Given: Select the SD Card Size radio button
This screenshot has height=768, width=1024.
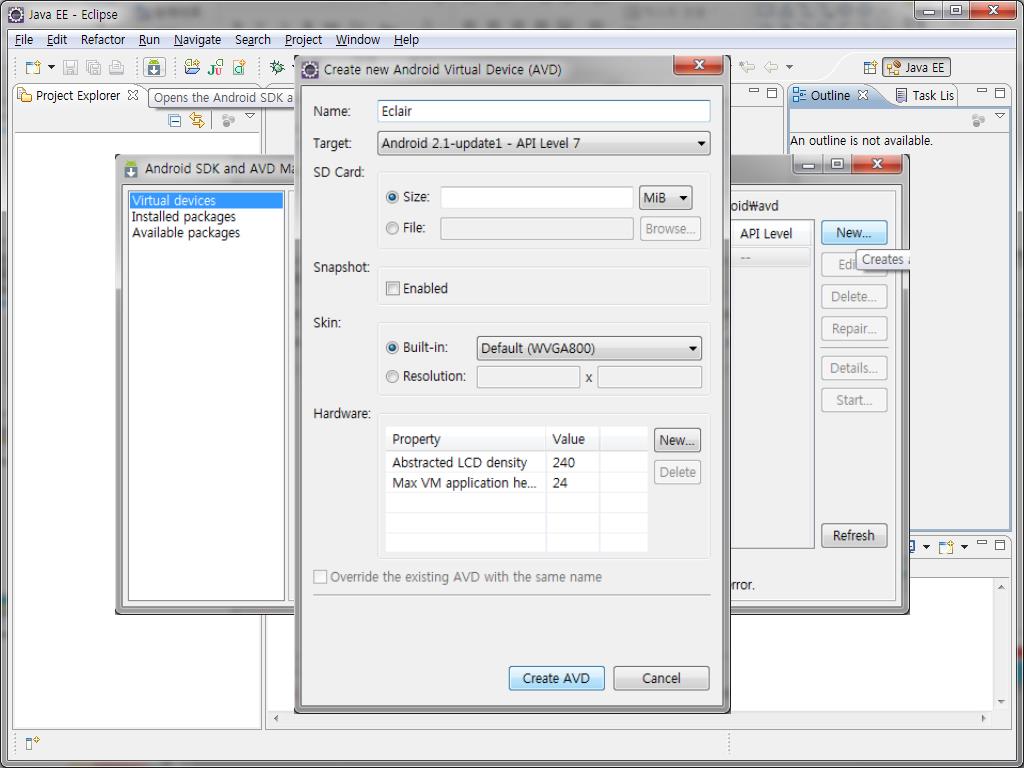Looking at the screenshot, I should point(392,197).
